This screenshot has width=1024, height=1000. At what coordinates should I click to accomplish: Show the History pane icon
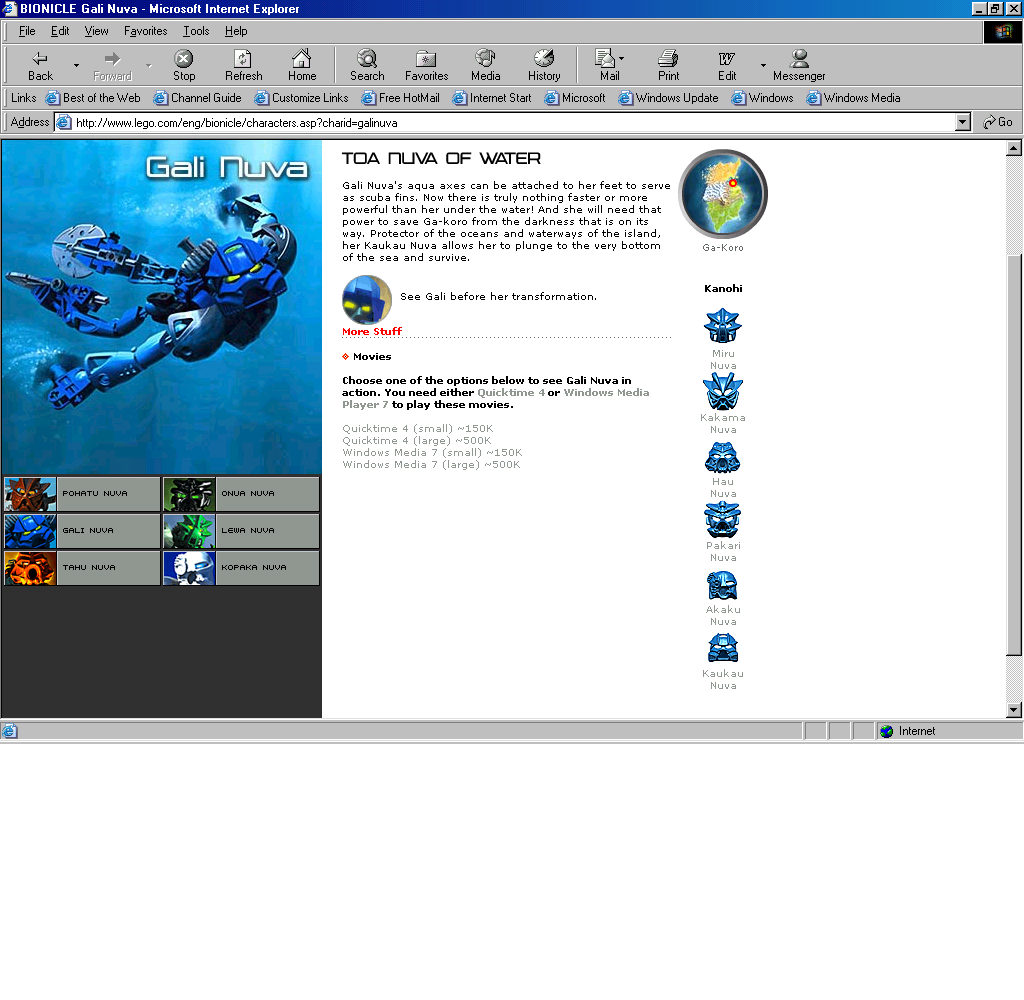(x=544, y=65)
